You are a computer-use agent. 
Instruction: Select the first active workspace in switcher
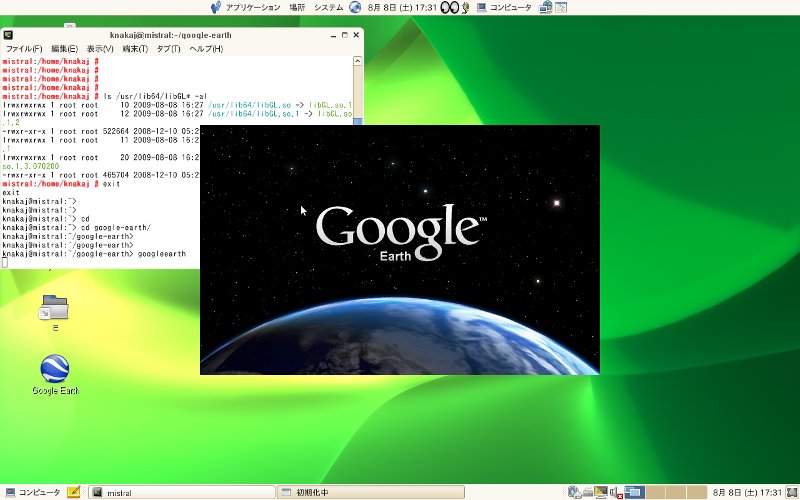coord(635,492)
